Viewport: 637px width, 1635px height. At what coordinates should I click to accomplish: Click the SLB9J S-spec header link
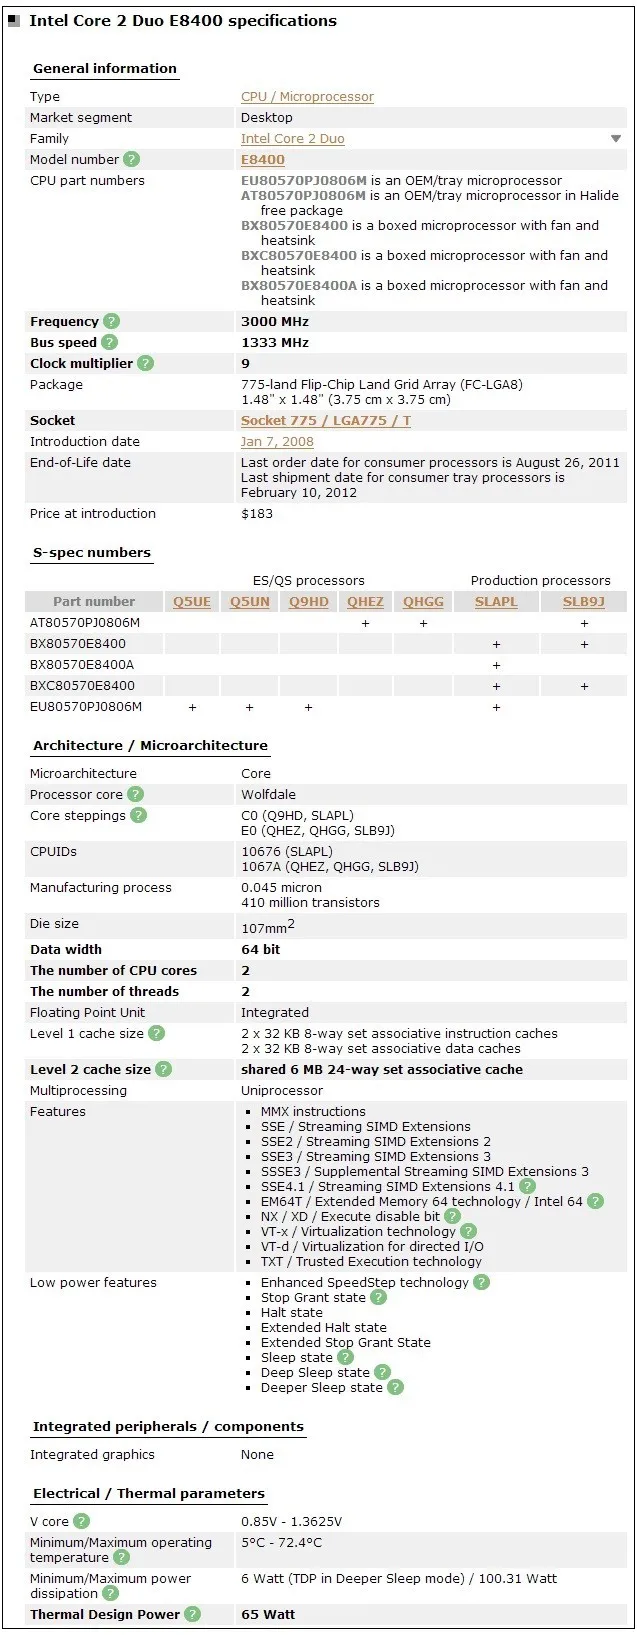coord(584,601)
